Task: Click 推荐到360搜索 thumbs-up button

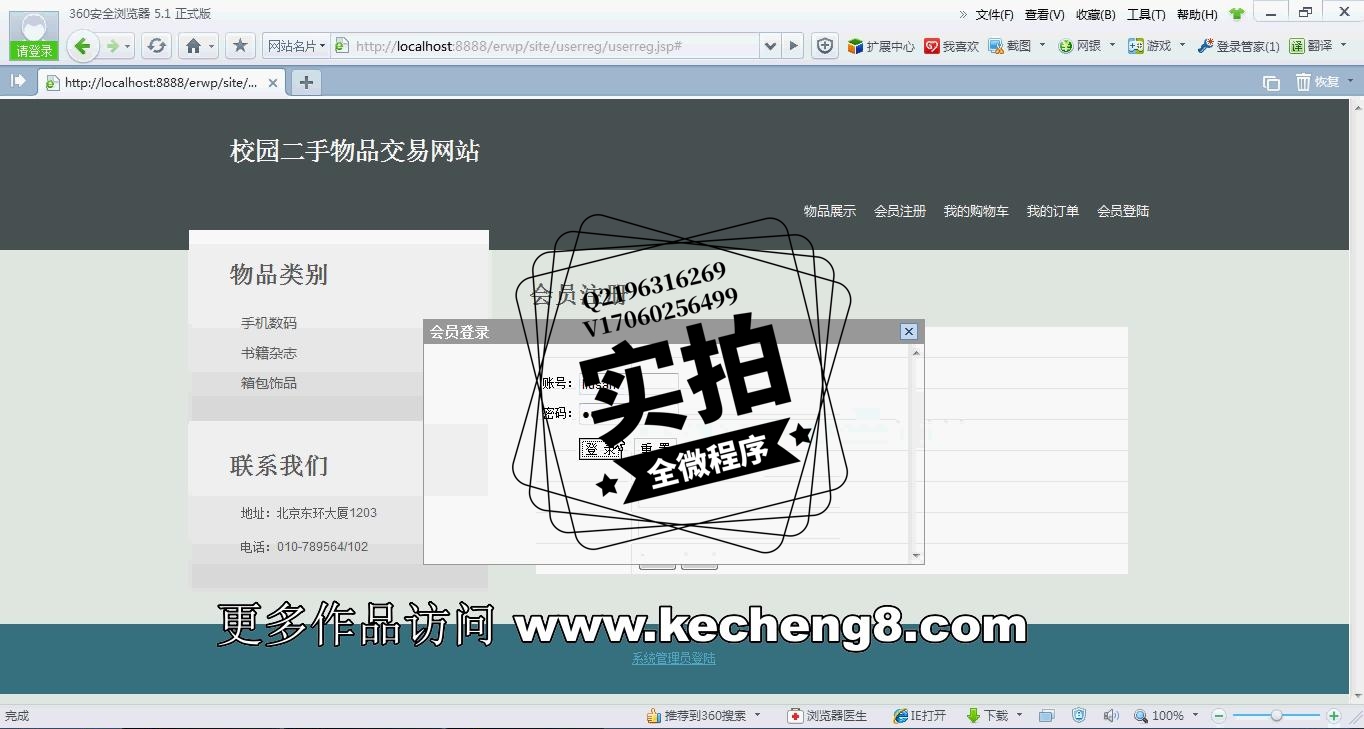Action: (696, 716)
